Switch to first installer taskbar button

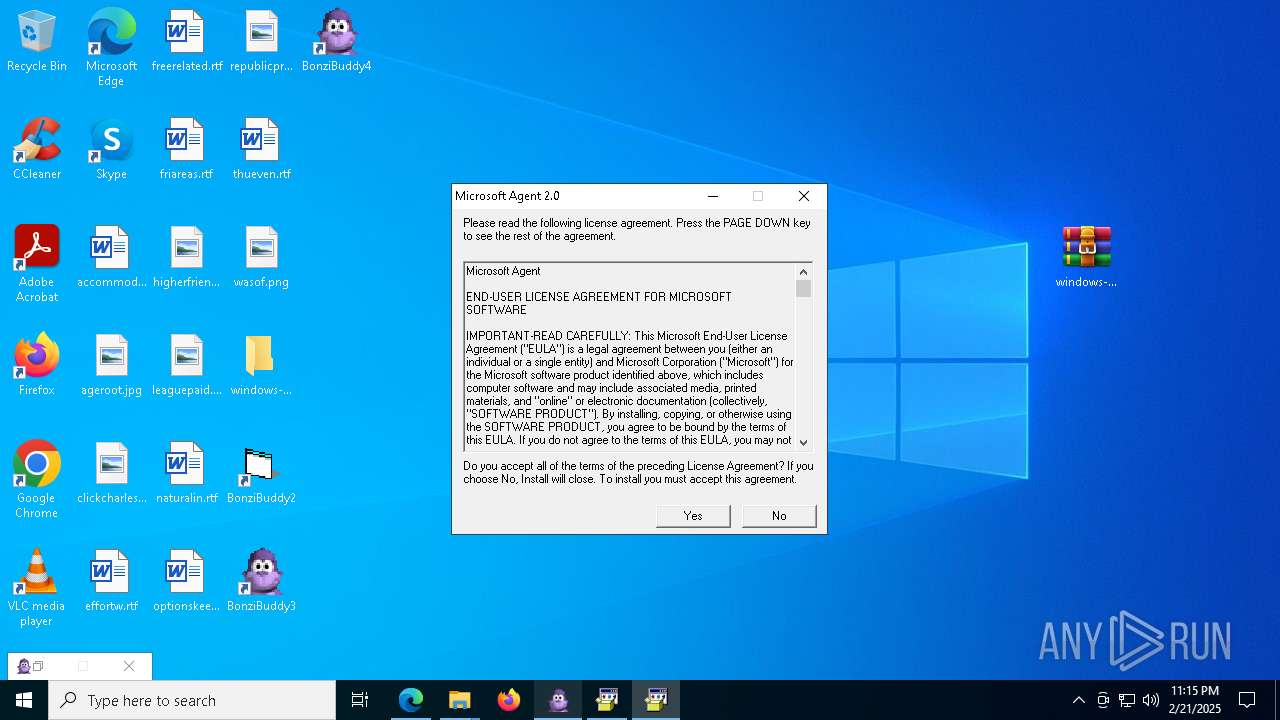(x=607, y=700)
